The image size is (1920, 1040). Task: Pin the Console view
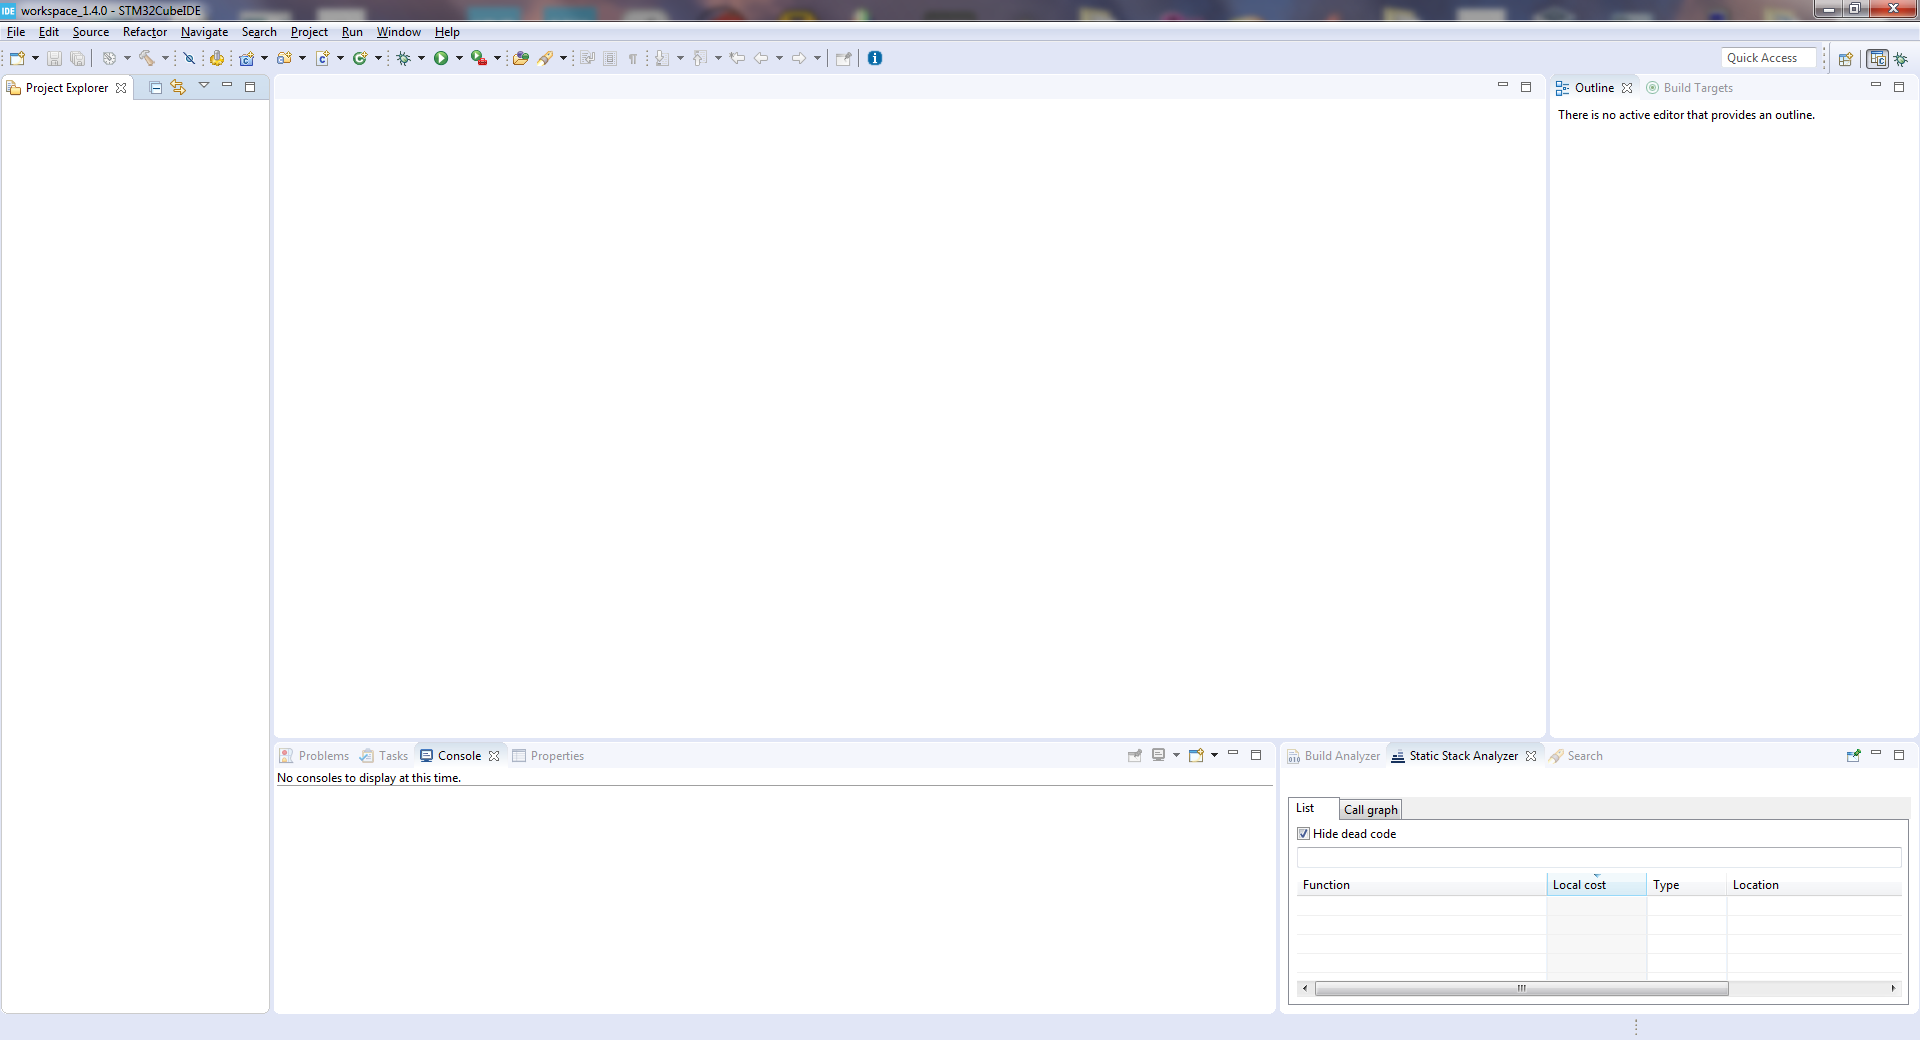pyautogui.click(x=1133, y=756)
